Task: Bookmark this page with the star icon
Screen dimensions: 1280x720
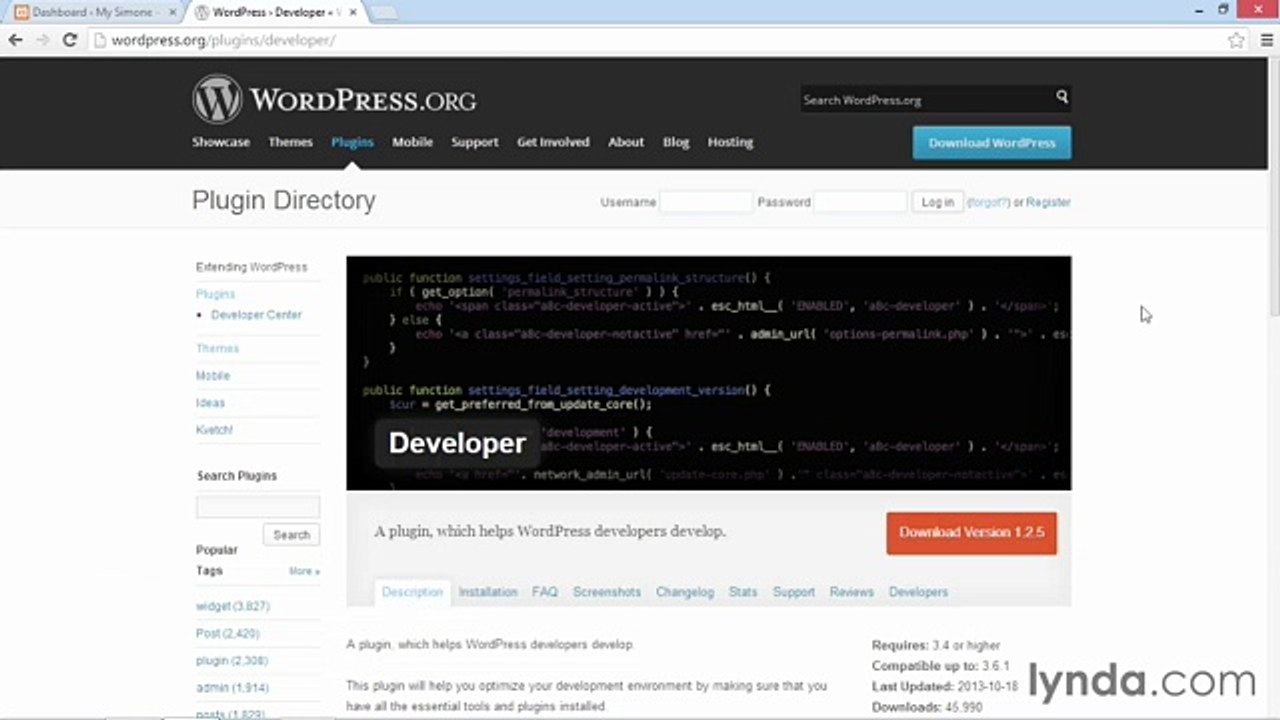Action: (x=1236, y=40)
